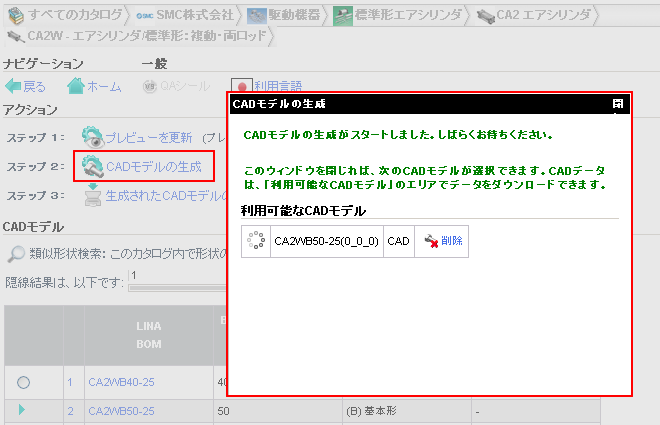Go back with the 戻る arrow
Viewport: 660px width, 425px height.
click(x=14, y=87)
